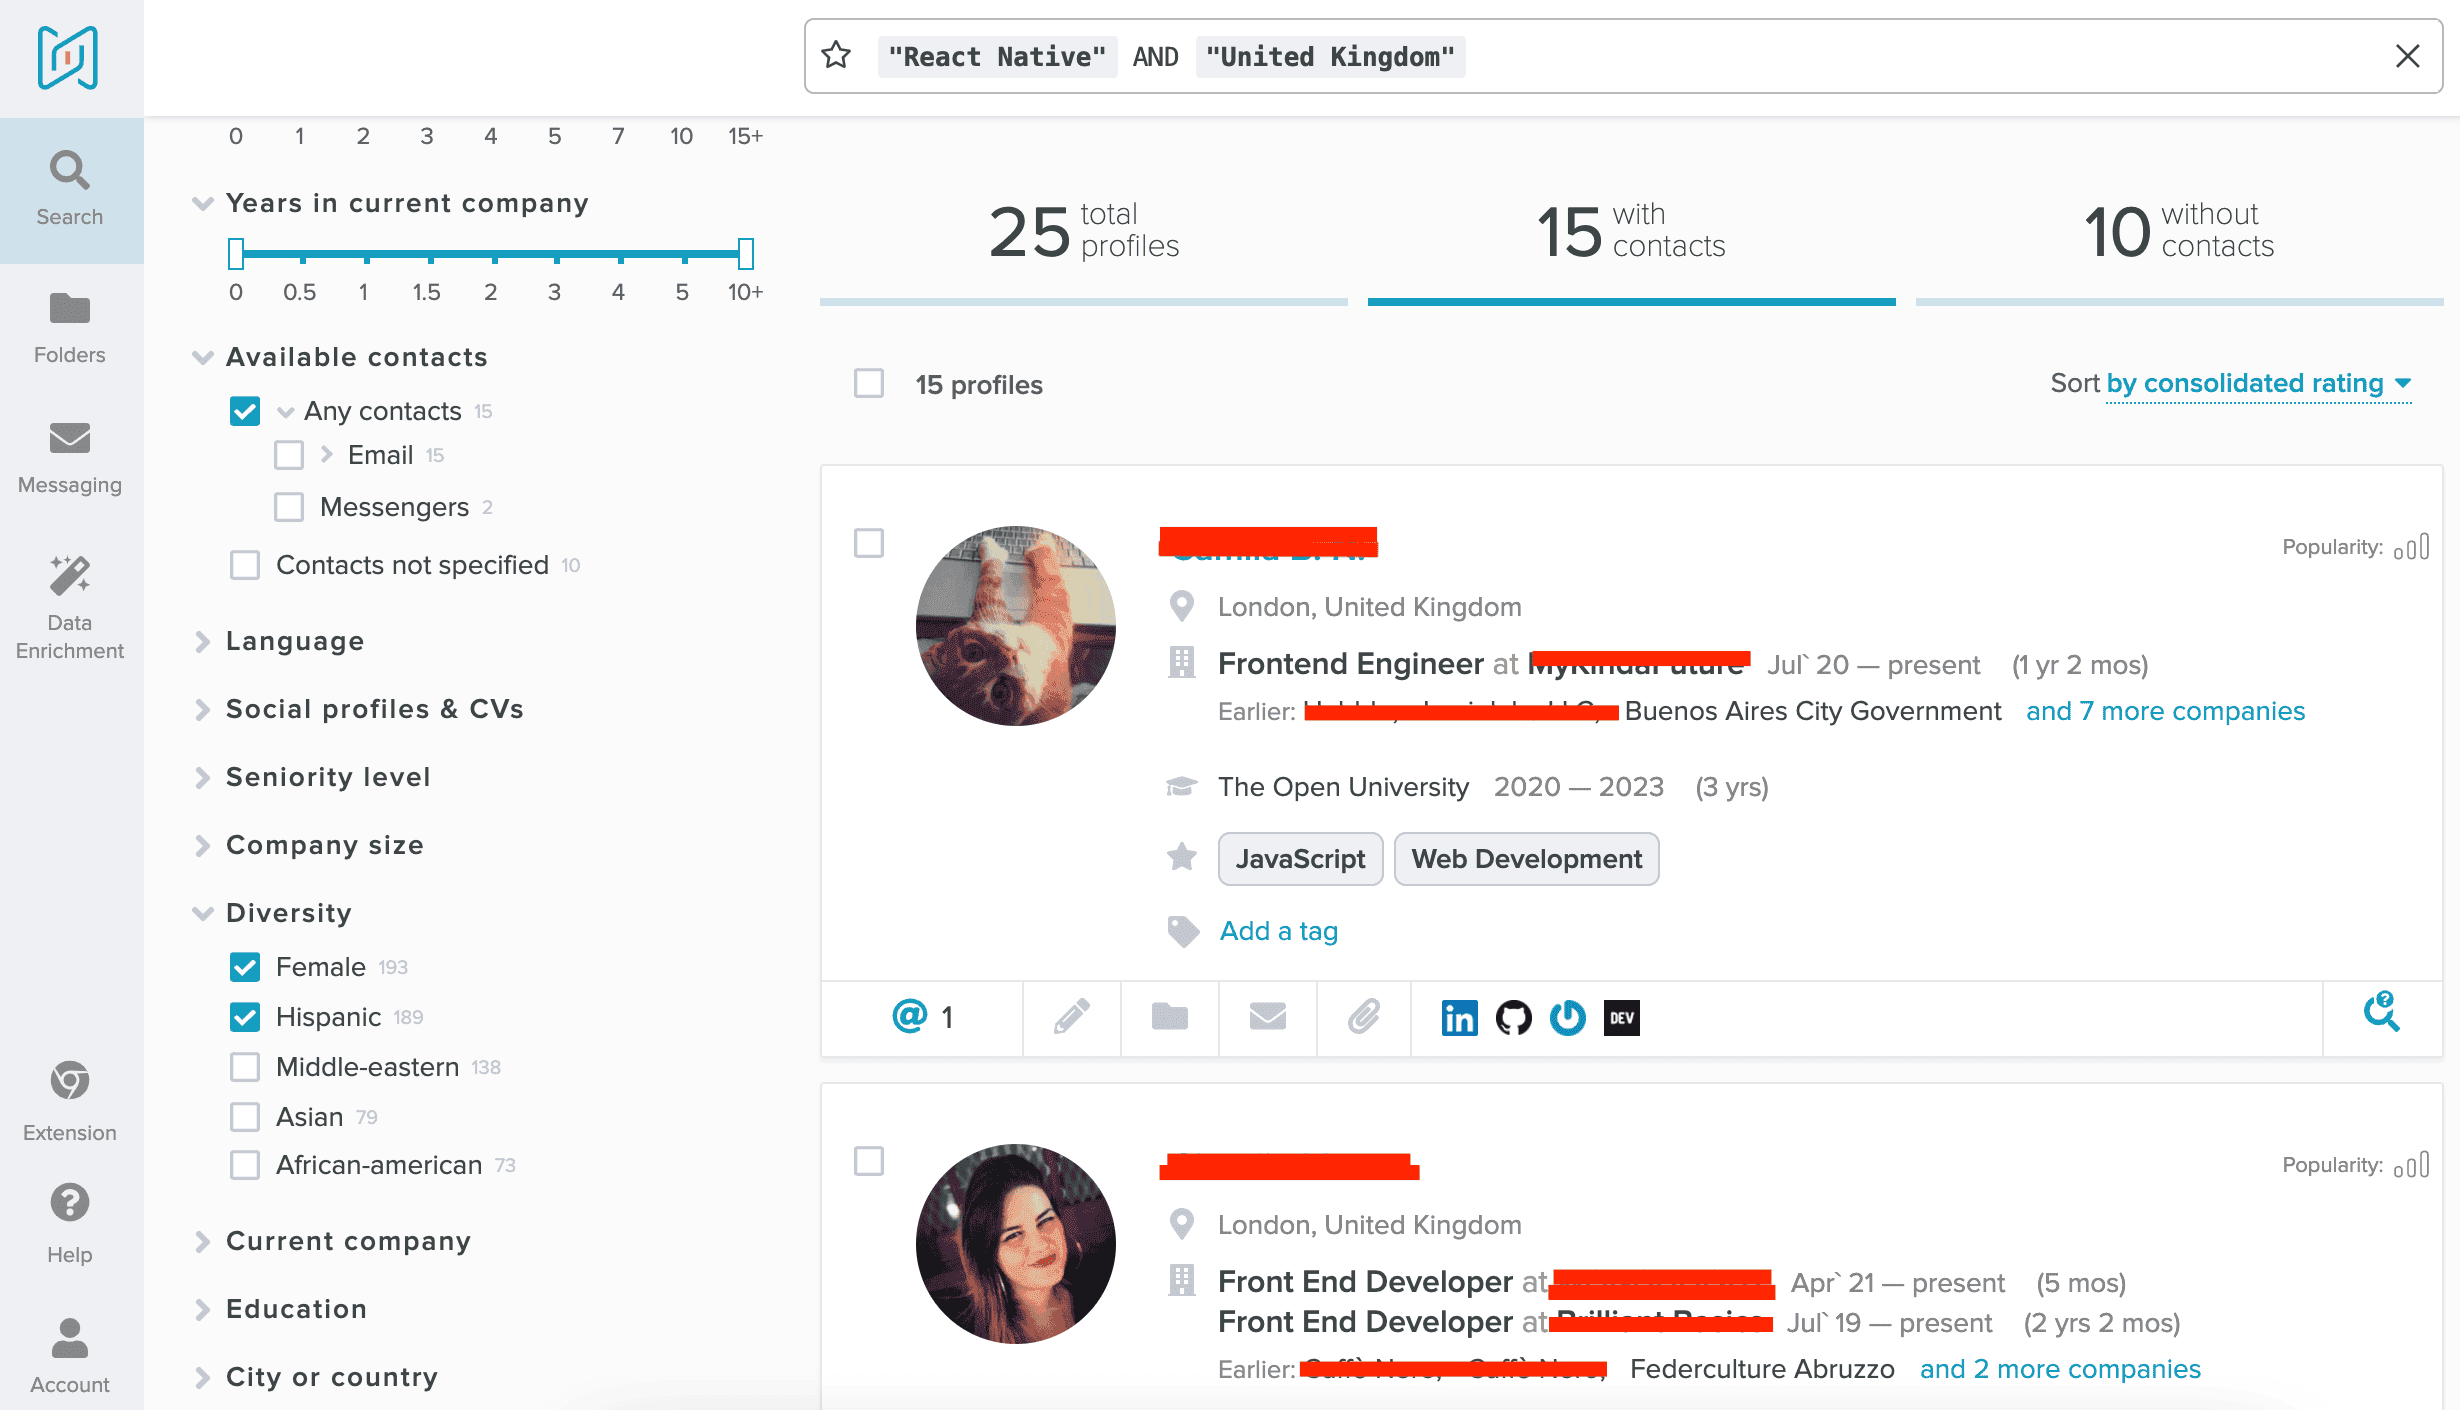Image resolution: width=2460 pixels, height=1410 pixels.
Task: Open the total profiles tab
Action: point(1081,232)
